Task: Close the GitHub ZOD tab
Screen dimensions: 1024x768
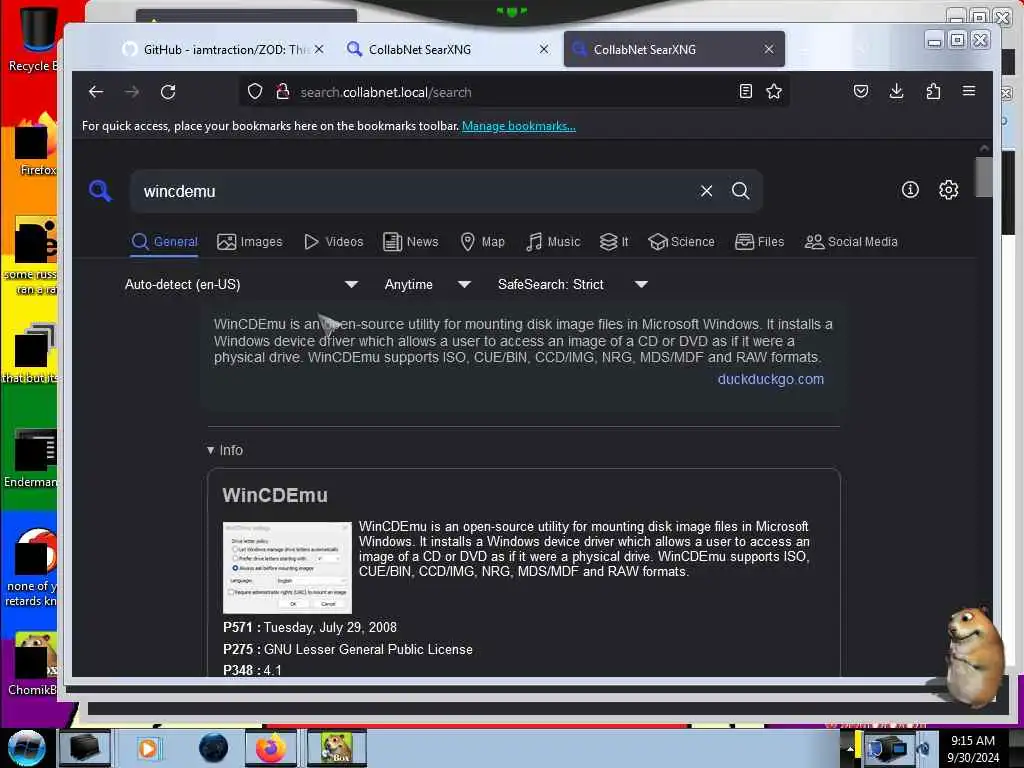Action: [319, 49]
